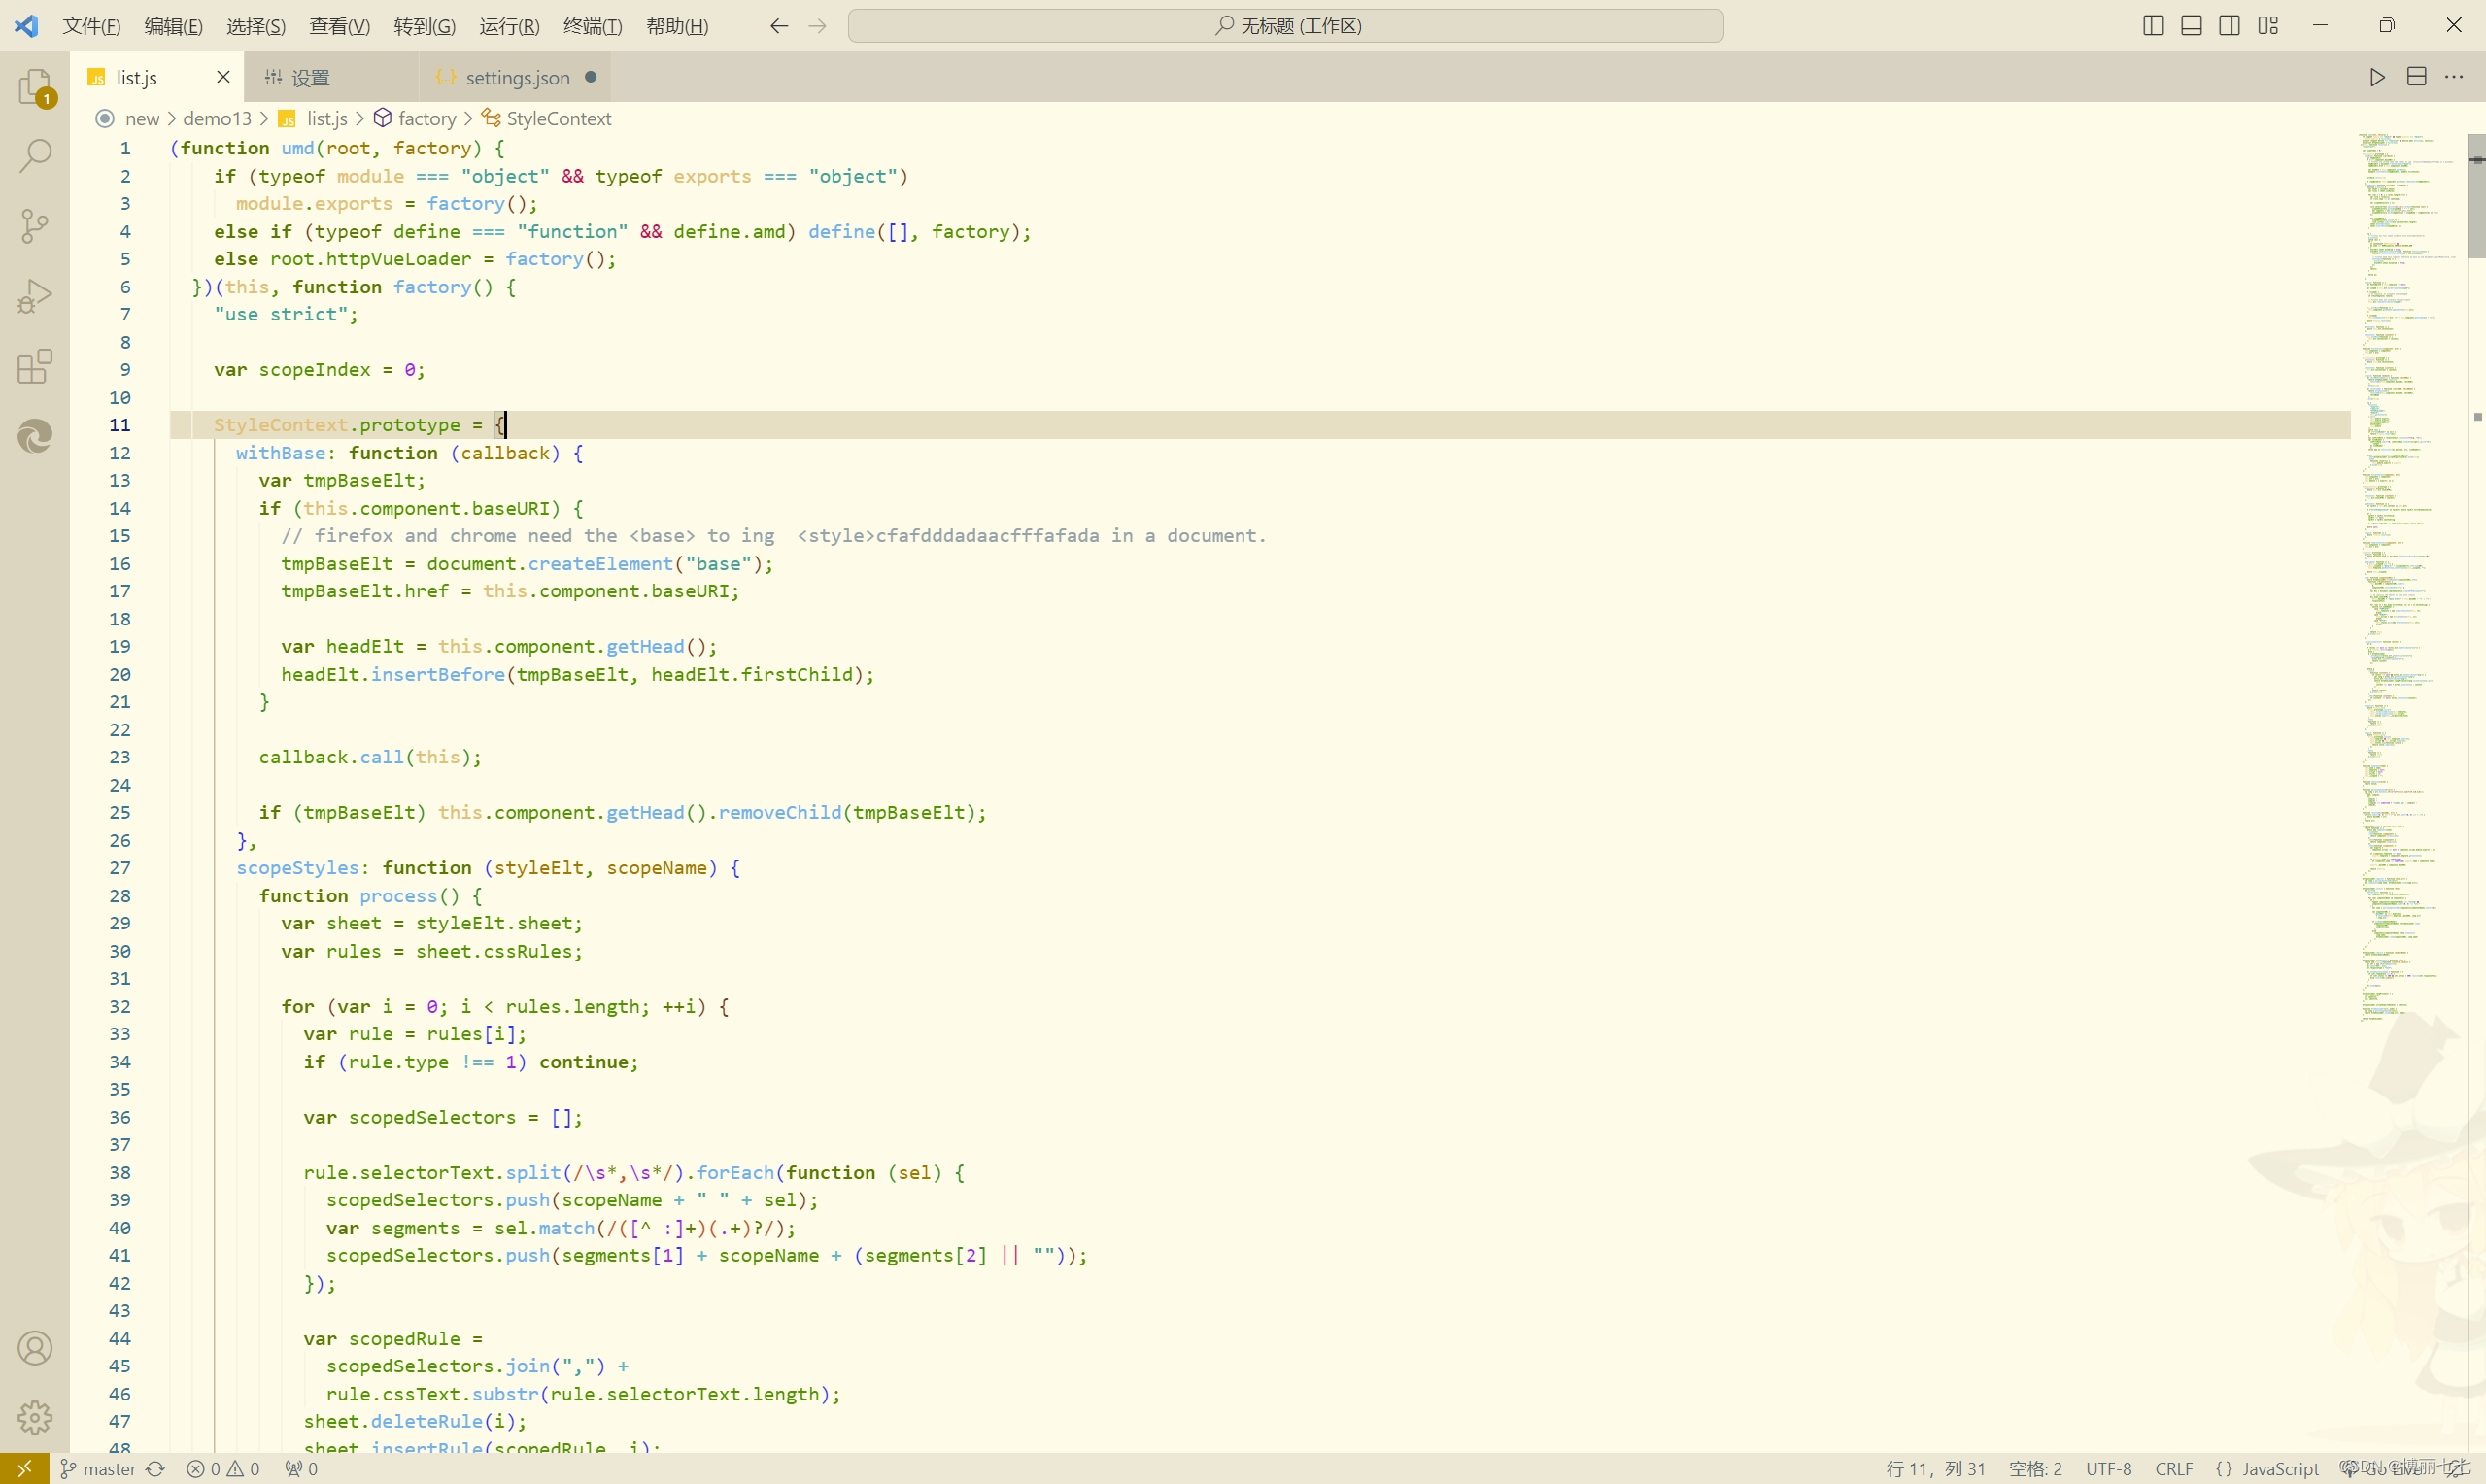This screenshot has width=2486, height=1484.
Task: Open the editor More Actions ellipsis
Action: [x=2454, y=77]
